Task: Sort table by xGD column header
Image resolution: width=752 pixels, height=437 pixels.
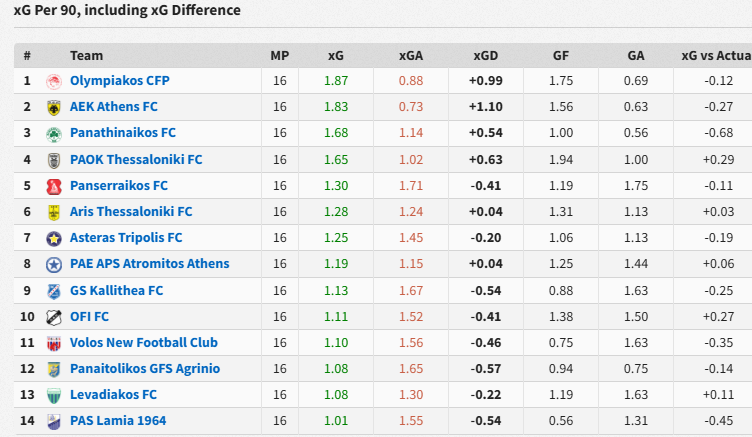Action: click(486, 56)
